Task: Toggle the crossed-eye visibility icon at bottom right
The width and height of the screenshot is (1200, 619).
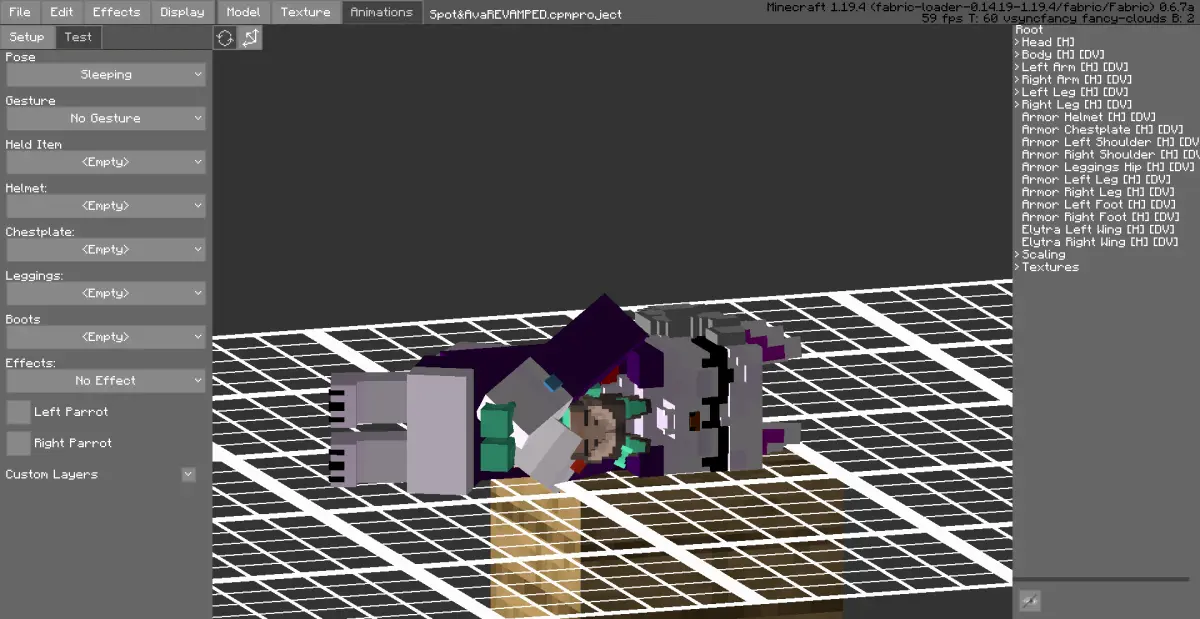Action: [1029, 600]
